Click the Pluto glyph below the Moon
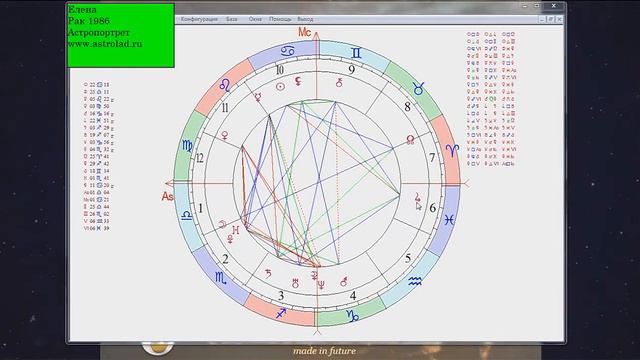 coord(230,239)
